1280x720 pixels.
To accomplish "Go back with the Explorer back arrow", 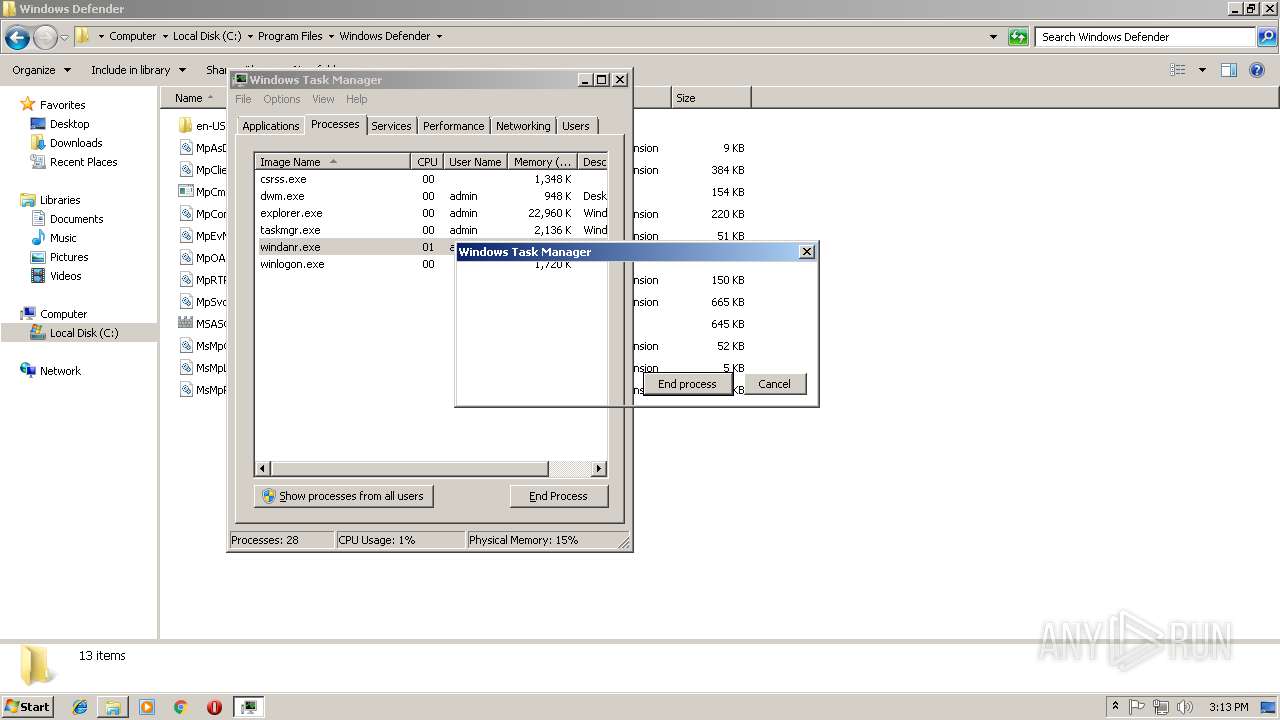I will pos(17,38).
